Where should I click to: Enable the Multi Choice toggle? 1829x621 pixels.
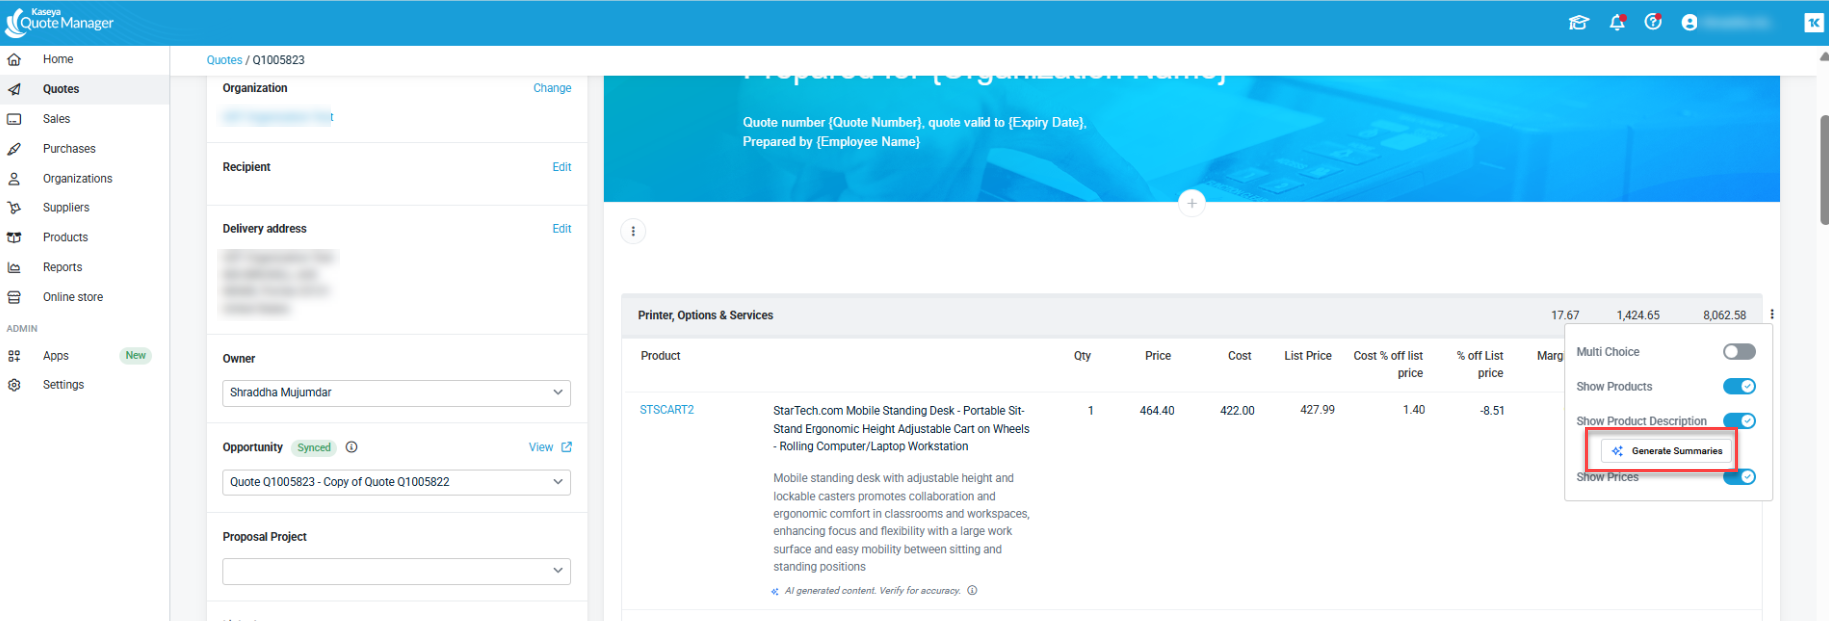pyautogui.click(x=1738, y=352)
